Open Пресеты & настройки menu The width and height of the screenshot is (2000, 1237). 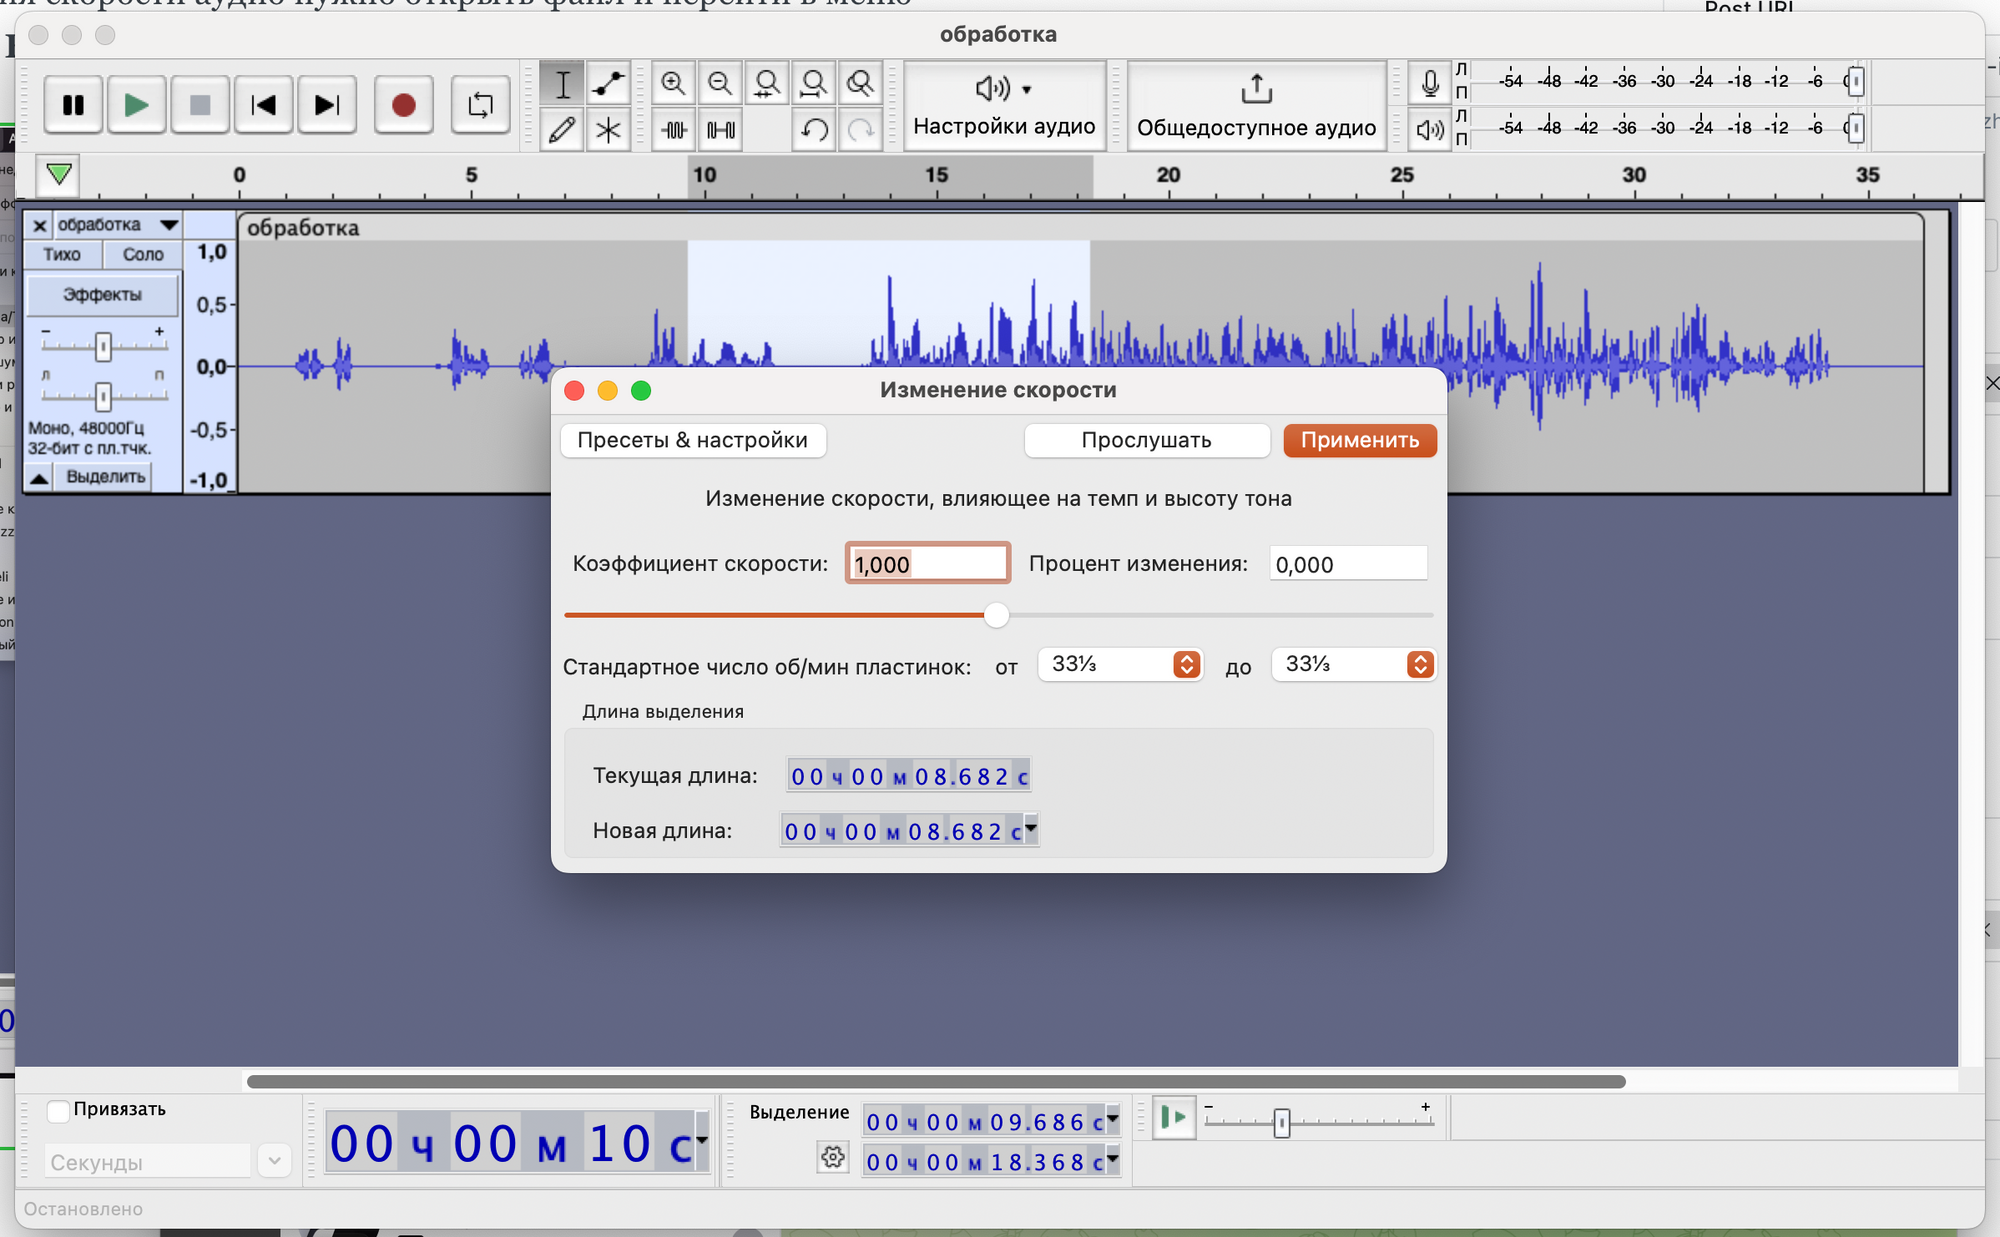coord(692,440)
